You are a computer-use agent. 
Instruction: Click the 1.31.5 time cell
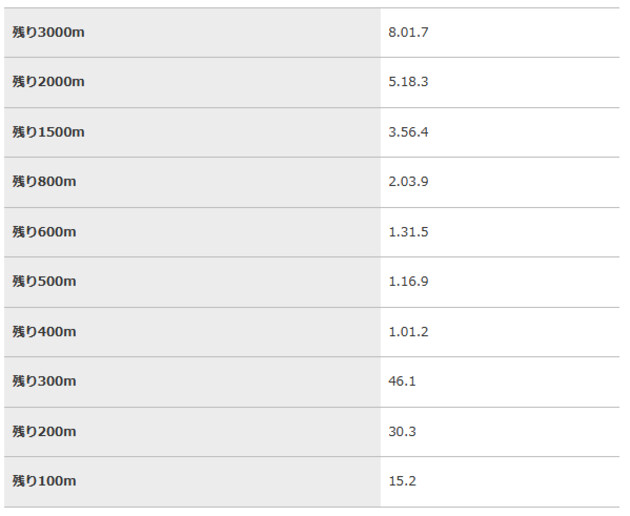(x=408, y=232)
